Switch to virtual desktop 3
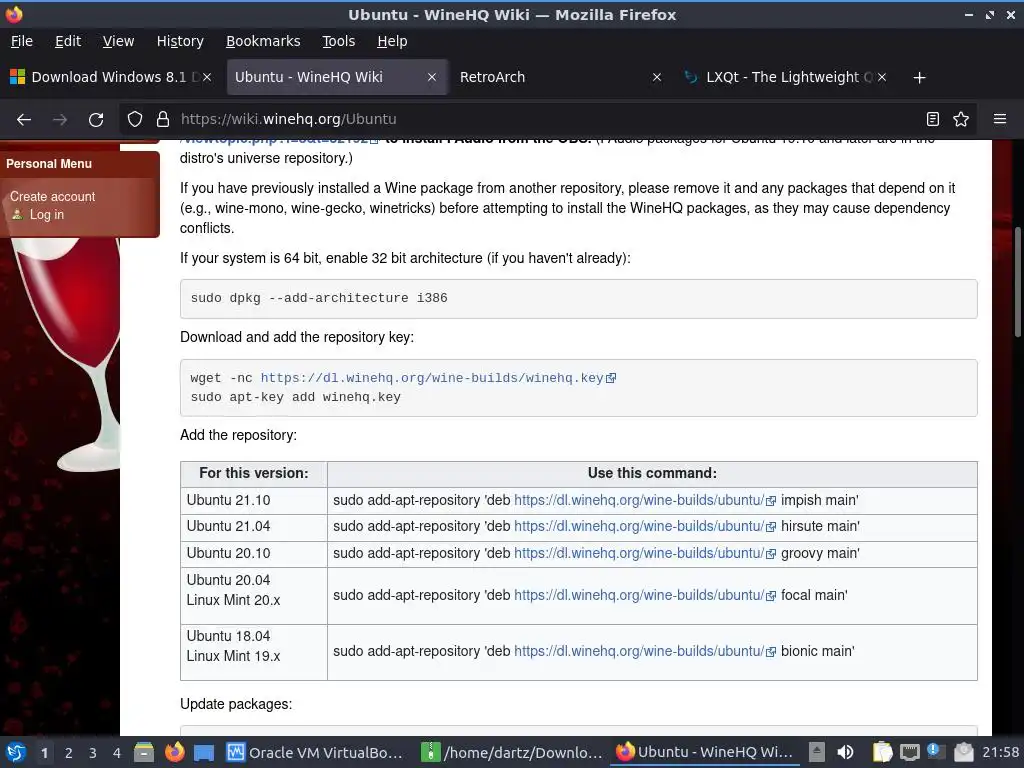Image resolution: width=1024 pixels, height=768 pixels. [x=93, y=753]
